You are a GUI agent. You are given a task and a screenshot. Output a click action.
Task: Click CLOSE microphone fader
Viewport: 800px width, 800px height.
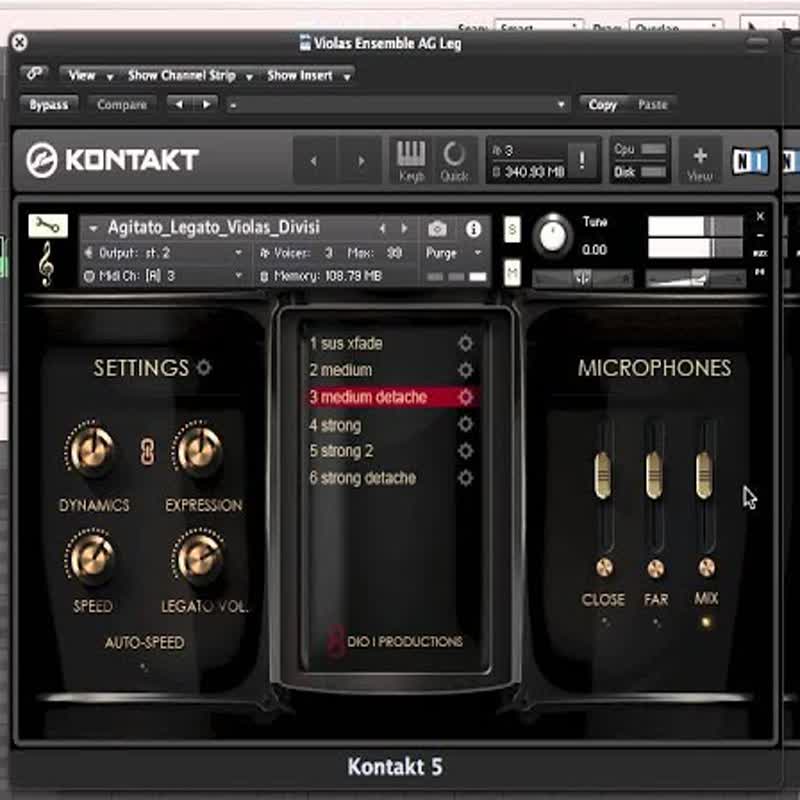pos(603,475)
